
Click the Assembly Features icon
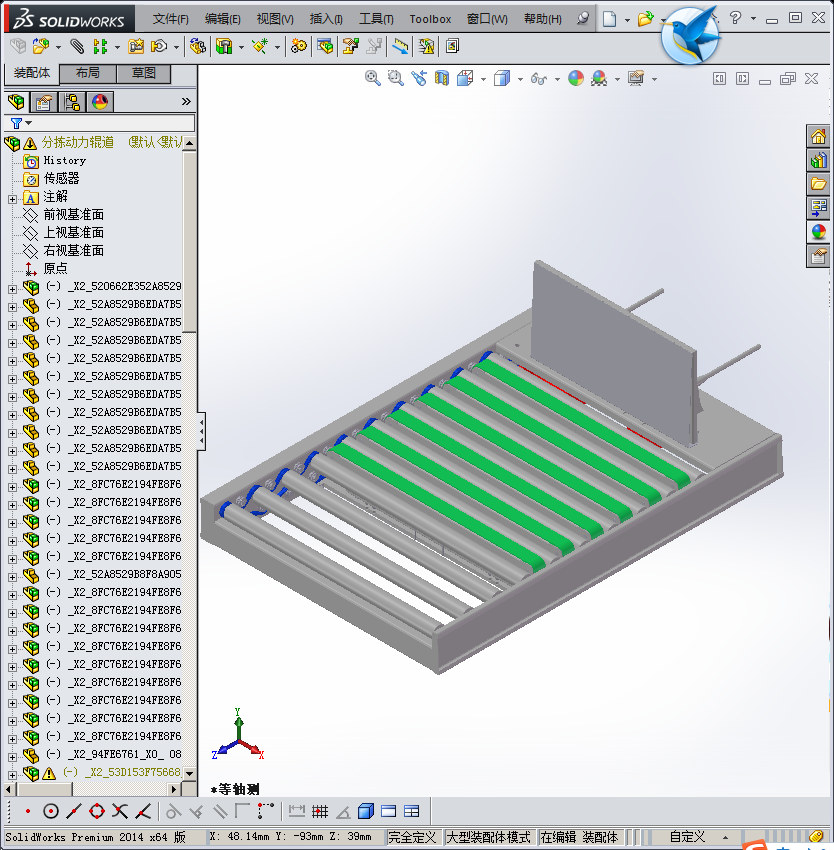(223, 47)
